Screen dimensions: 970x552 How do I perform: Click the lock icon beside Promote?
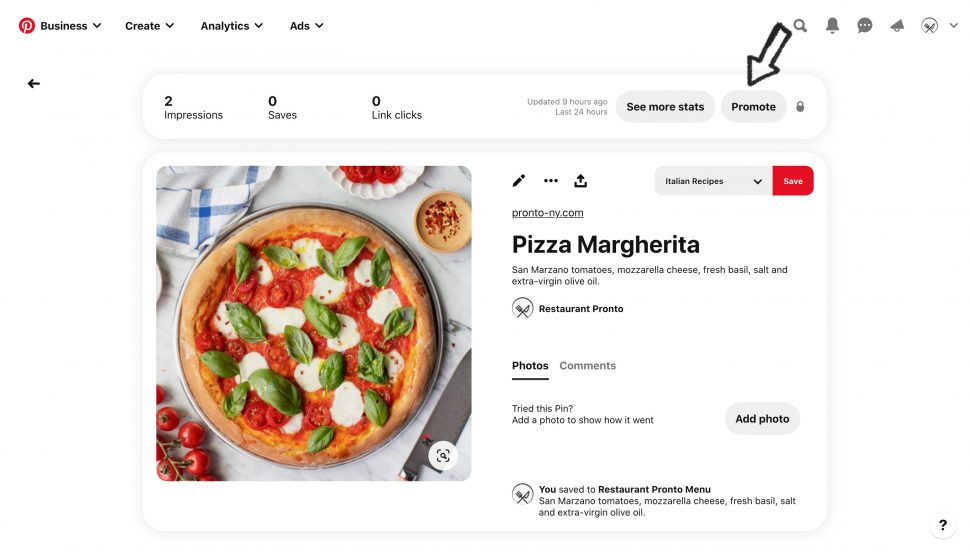point(800,107)
